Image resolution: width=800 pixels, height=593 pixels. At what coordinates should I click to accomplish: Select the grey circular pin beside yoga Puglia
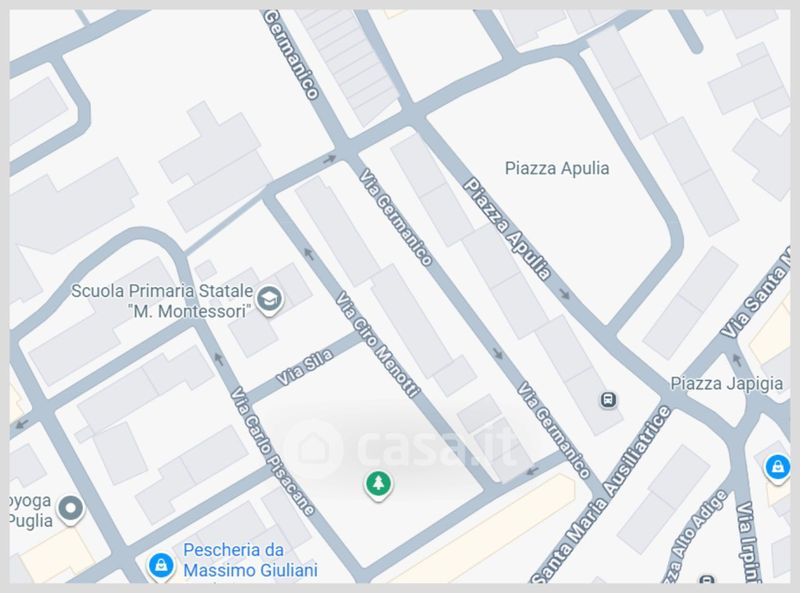click(70, 509)
